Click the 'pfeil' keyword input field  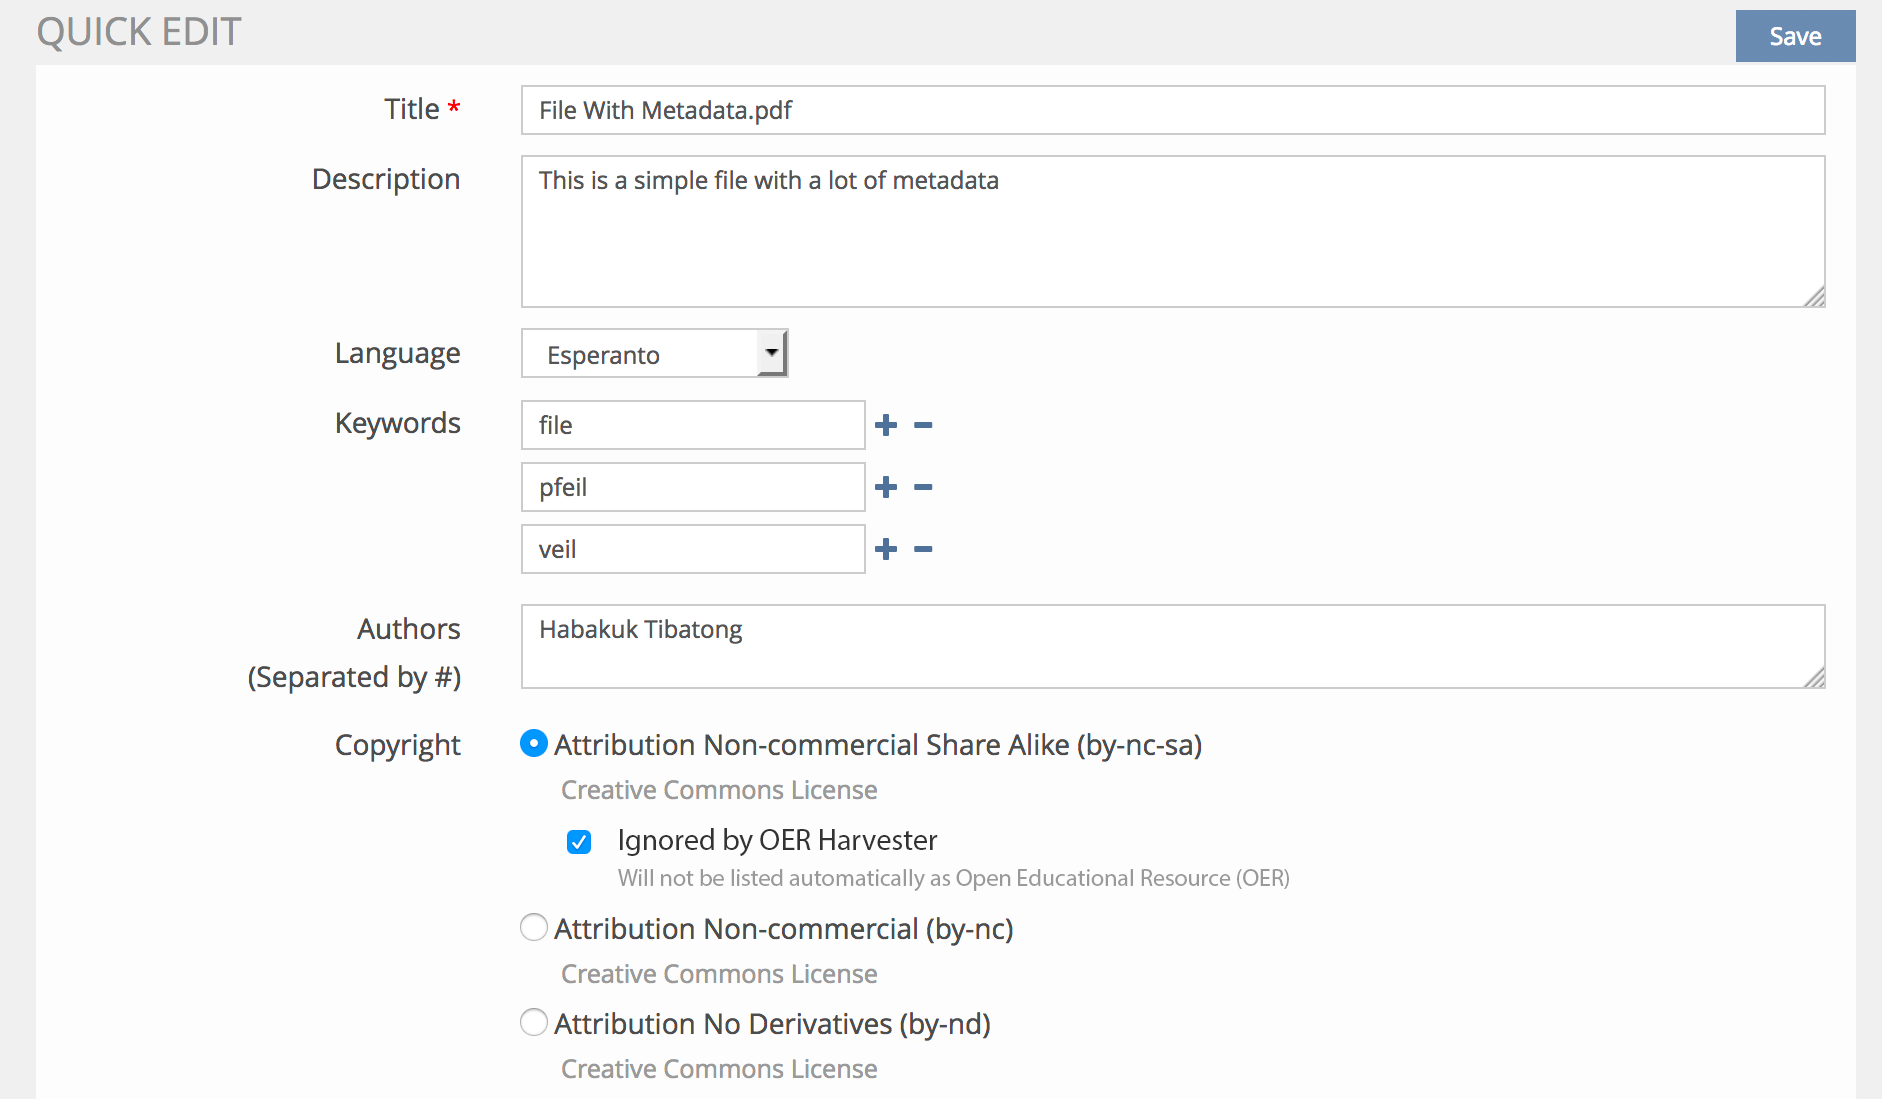coord(692,487)
